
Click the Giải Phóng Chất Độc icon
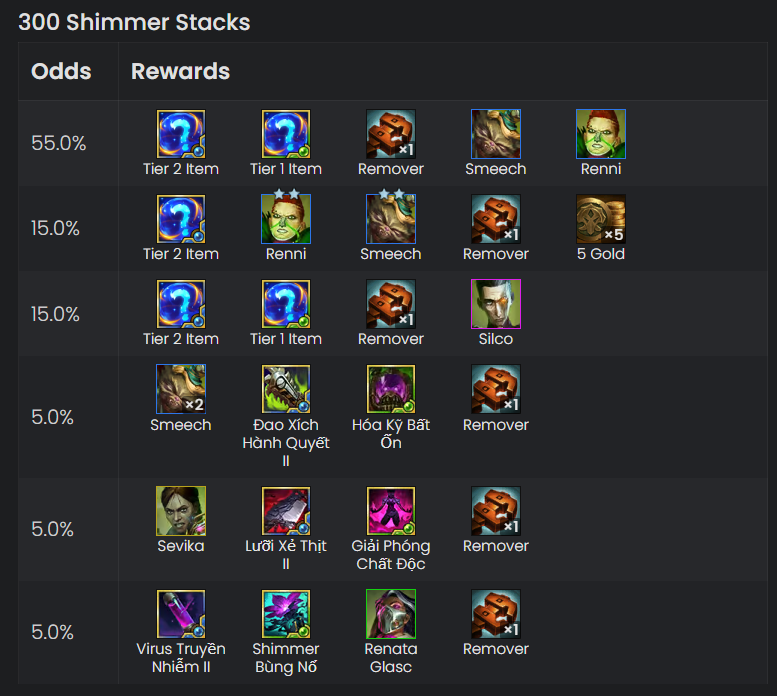[390, 511]
